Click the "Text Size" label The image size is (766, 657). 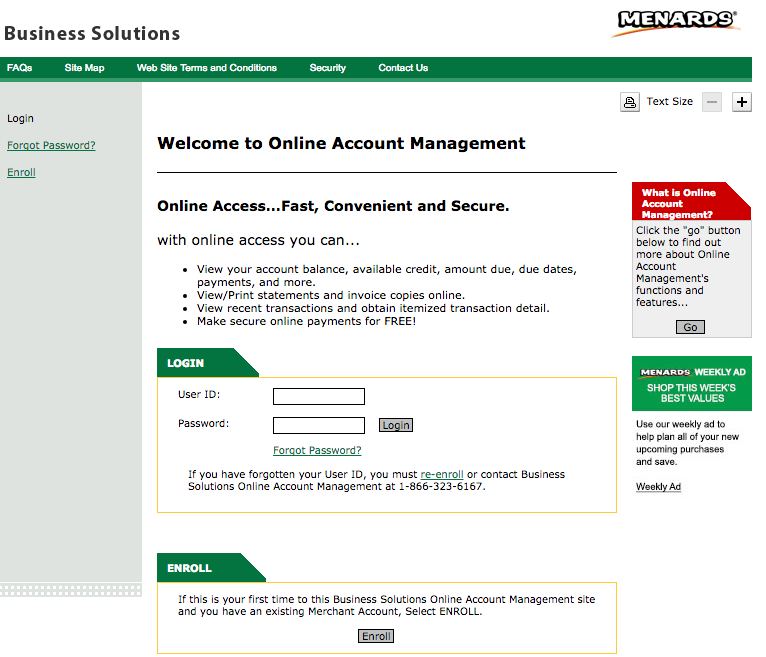click(x=669, y=102)
